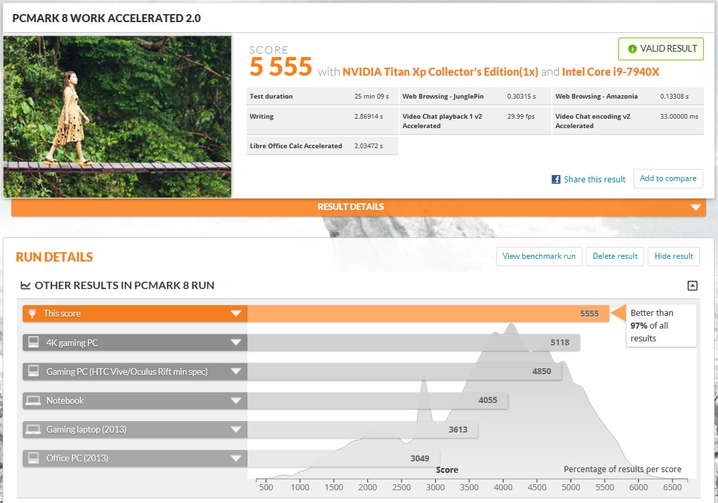Click the green Valid Result status icon
Viewport: 718px width, 503px height.
point(632,49)
